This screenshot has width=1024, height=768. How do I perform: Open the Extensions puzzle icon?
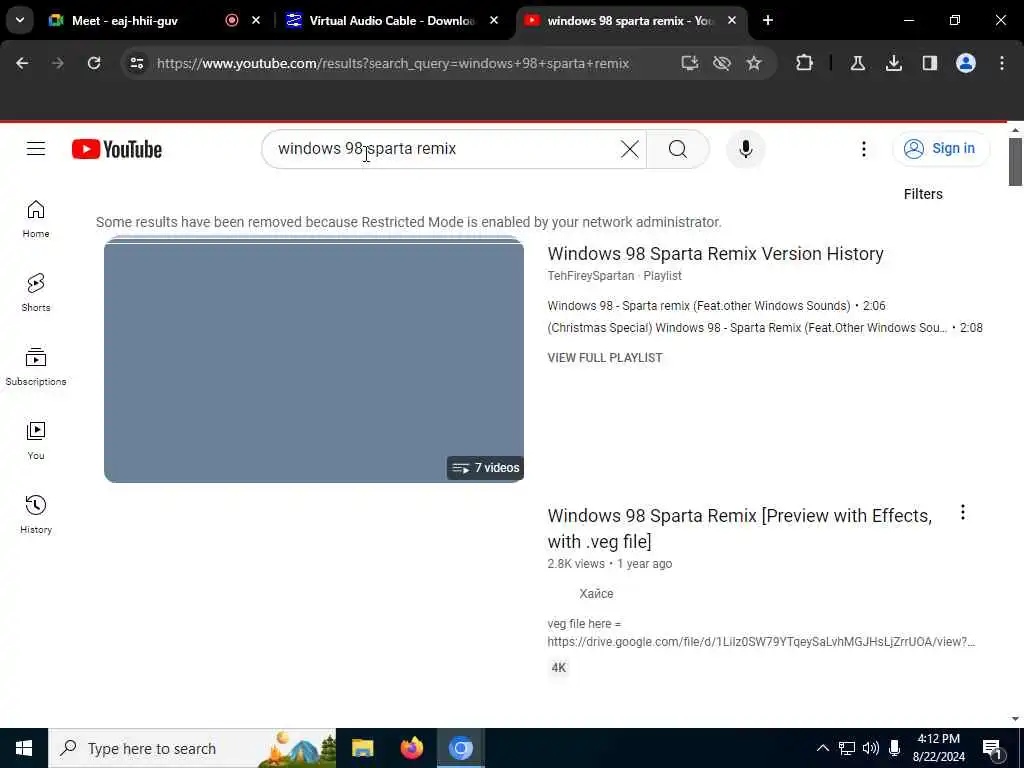[x=805, y=63]
